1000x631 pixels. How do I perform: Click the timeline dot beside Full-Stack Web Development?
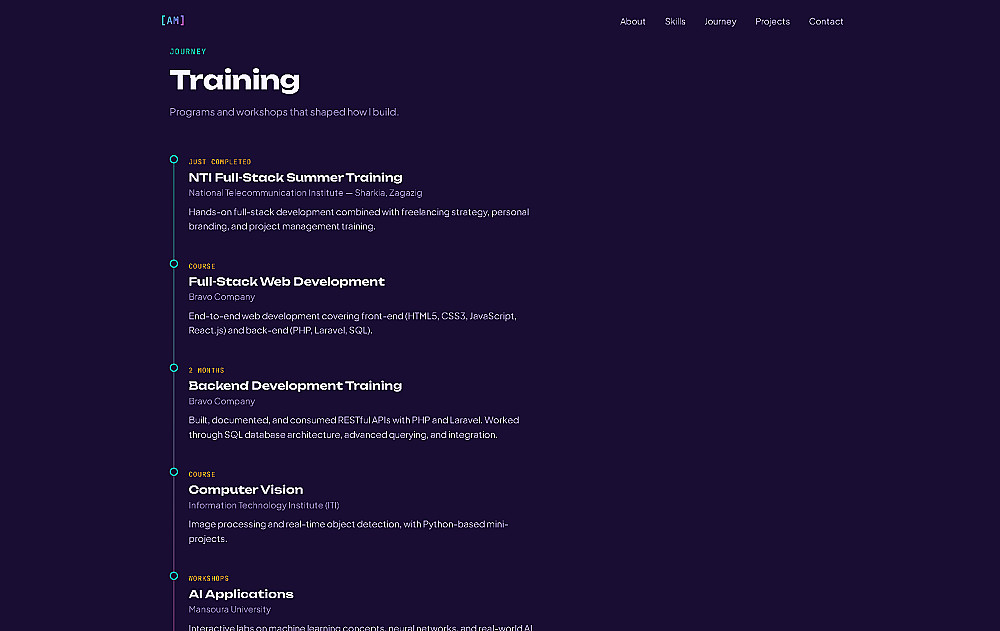pos(173,264)
